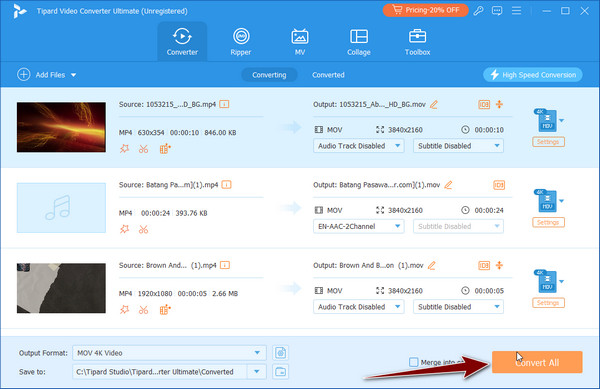Click enhance video icon for Brown And file

pos(165,310)
